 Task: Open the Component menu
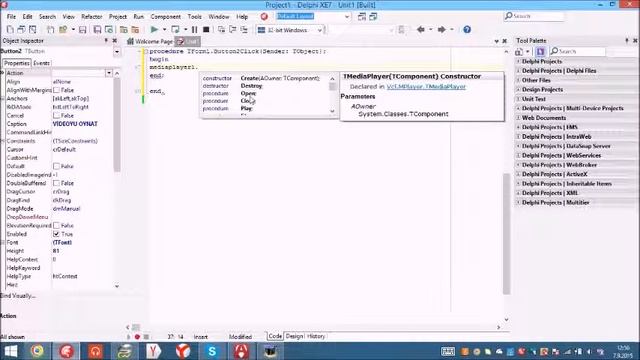click(165, 16)
